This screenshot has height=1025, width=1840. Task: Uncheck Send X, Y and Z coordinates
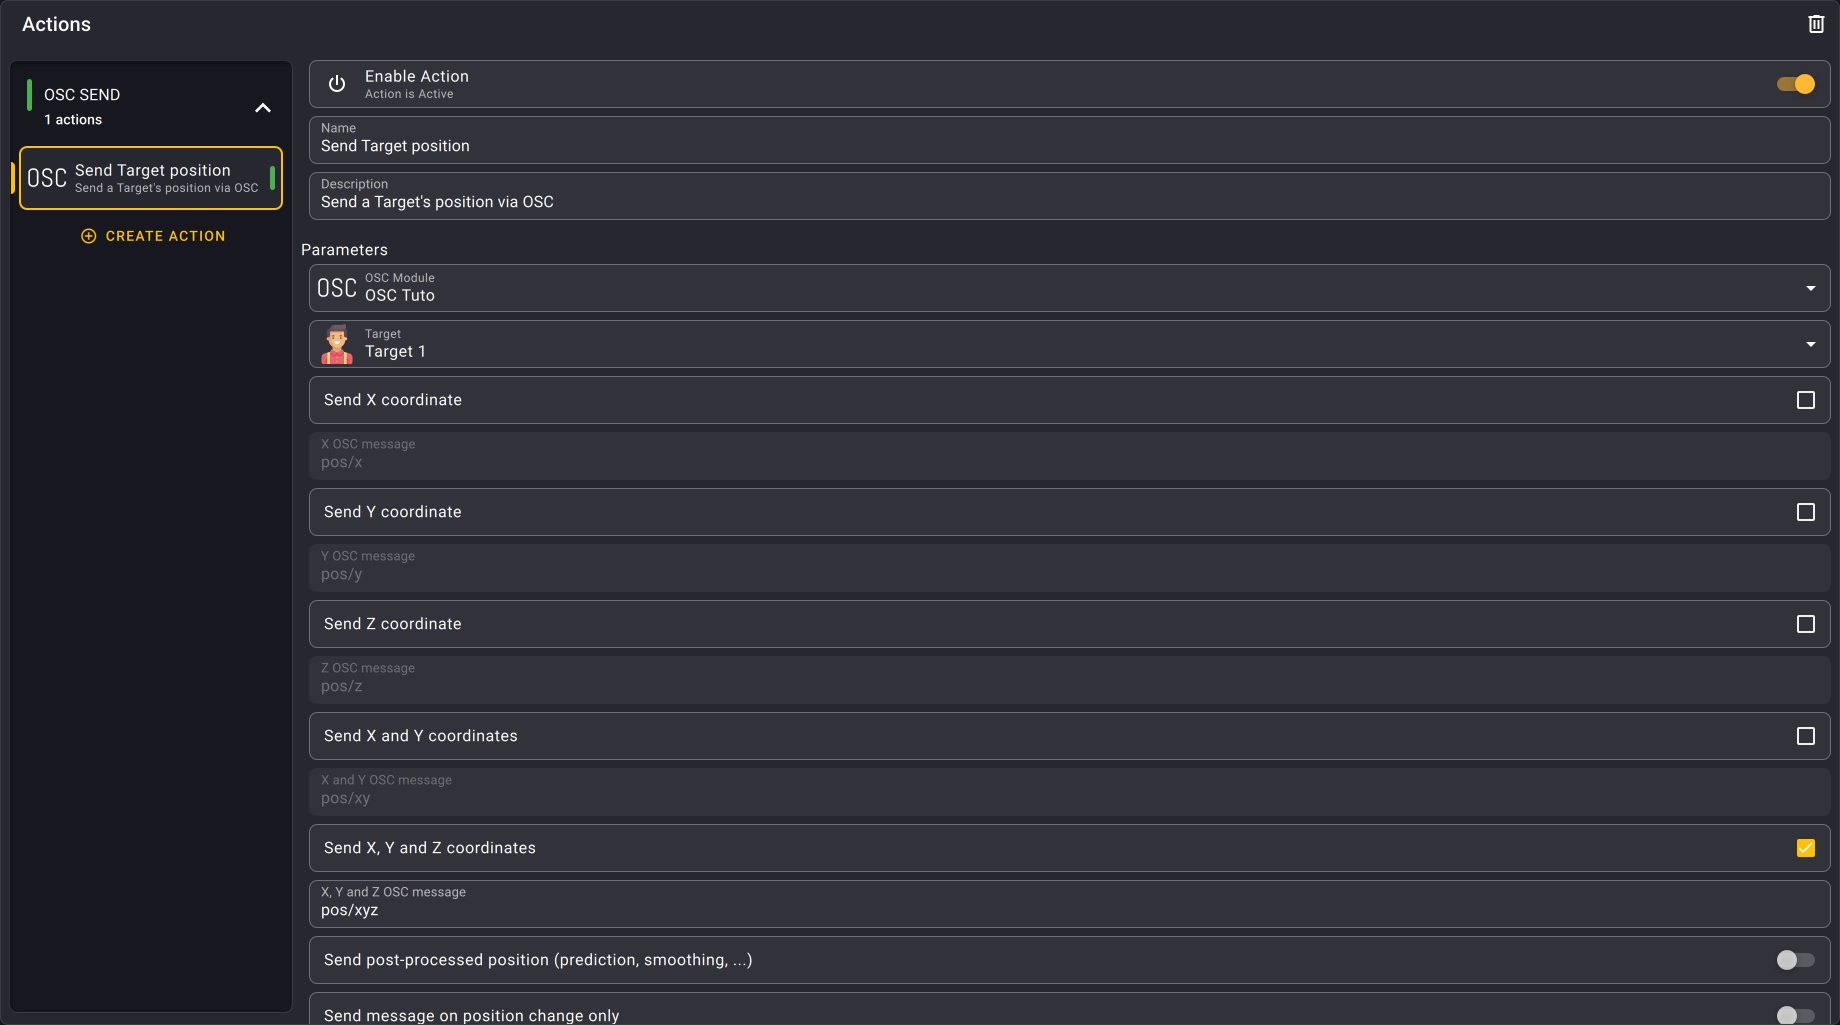[1805, 848]
